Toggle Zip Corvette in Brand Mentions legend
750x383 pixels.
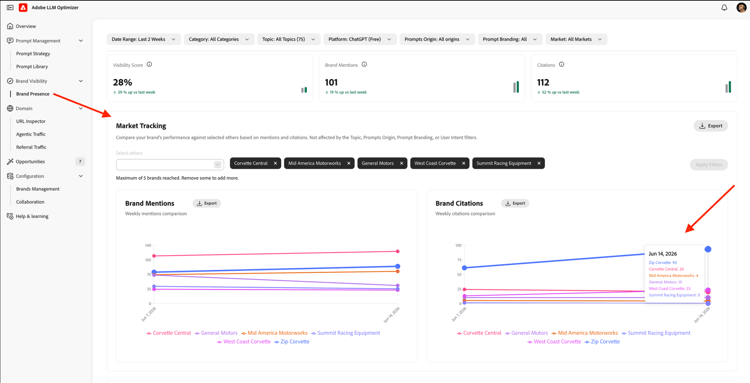tap(292, 341)
